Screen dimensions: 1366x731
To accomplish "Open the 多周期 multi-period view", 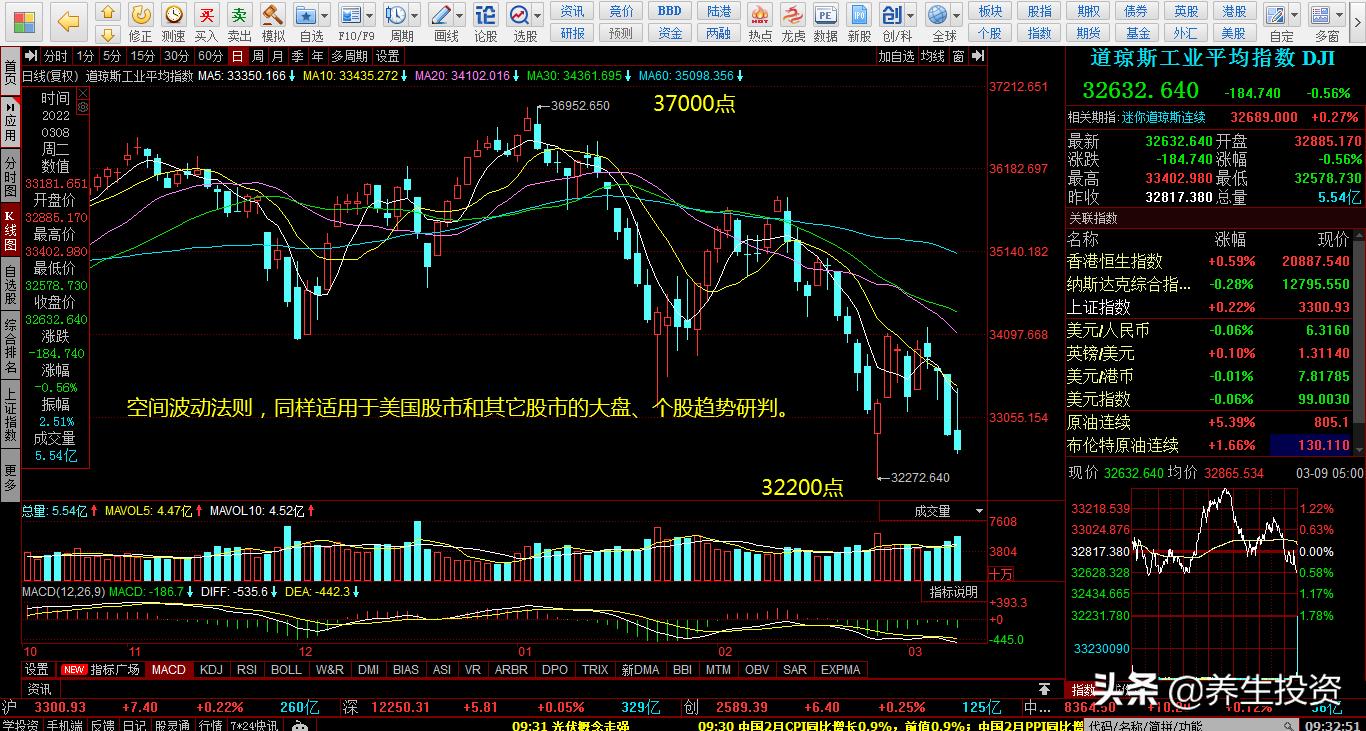I will [349, 56].
